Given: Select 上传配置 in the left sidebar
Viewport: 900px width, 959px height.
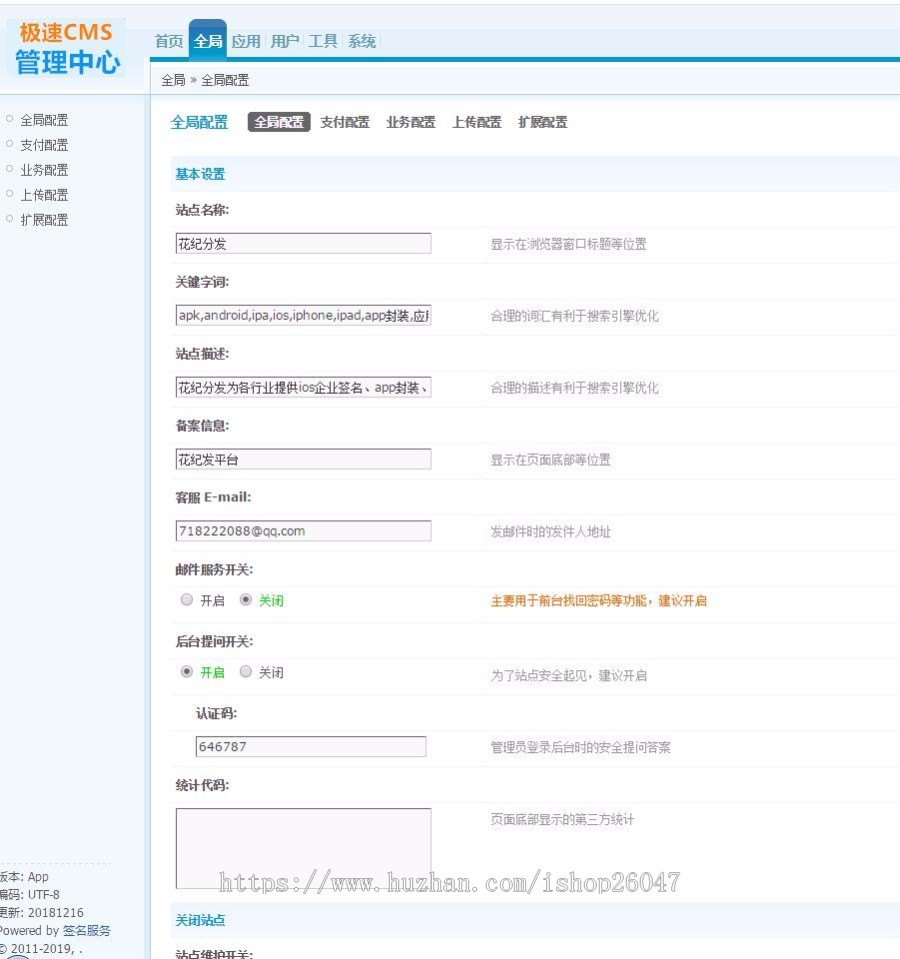Looking at the screenshot, I should [x=44, y=195].
